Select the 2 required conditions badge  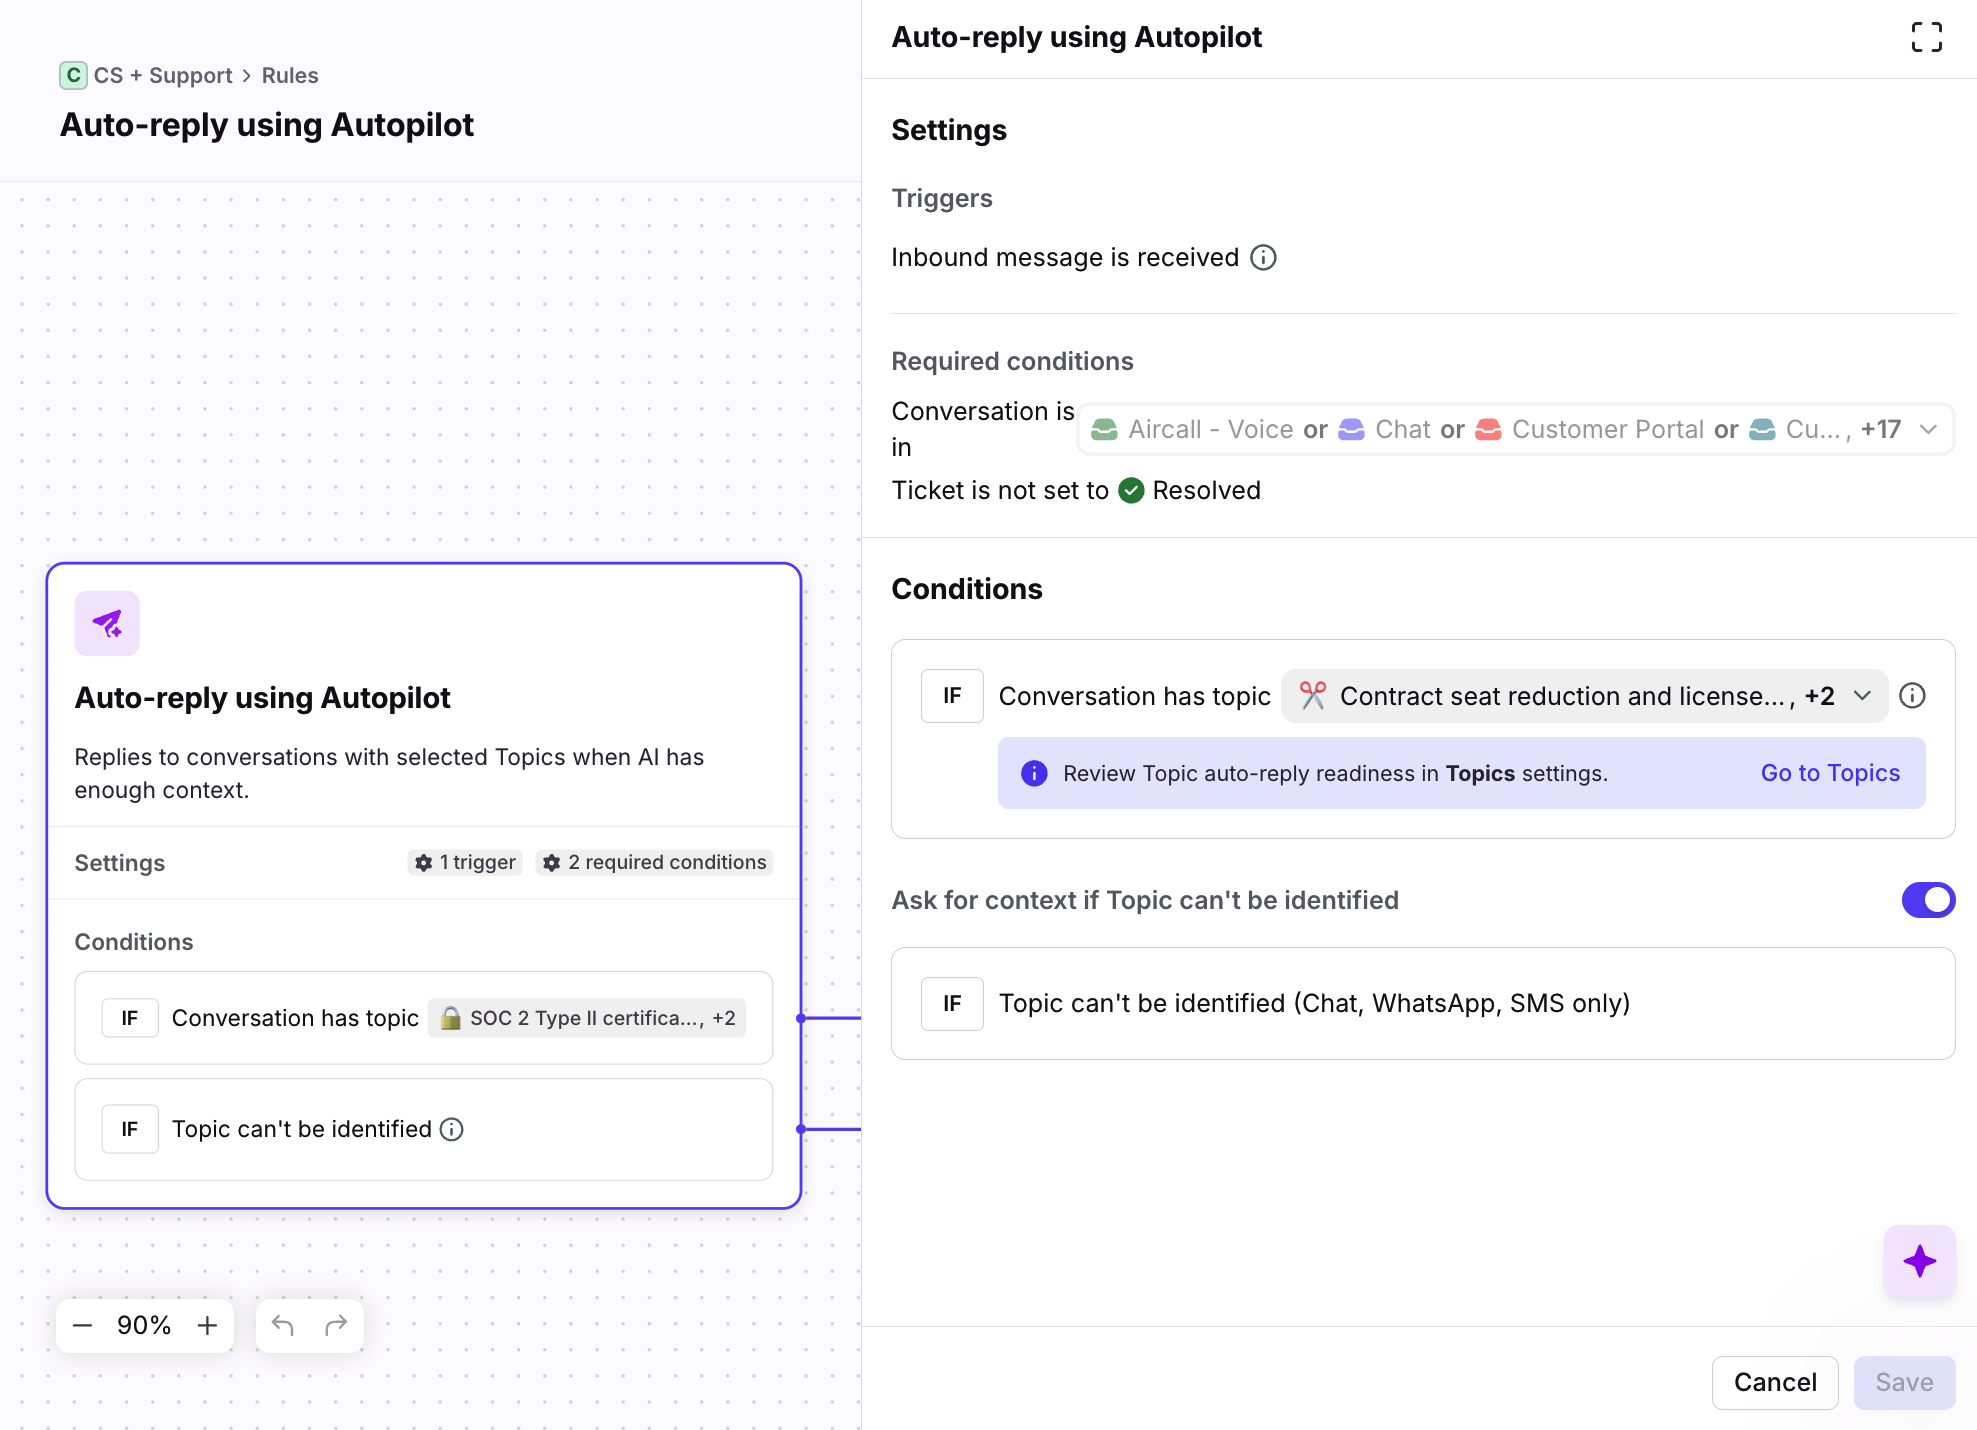[655, 862]
